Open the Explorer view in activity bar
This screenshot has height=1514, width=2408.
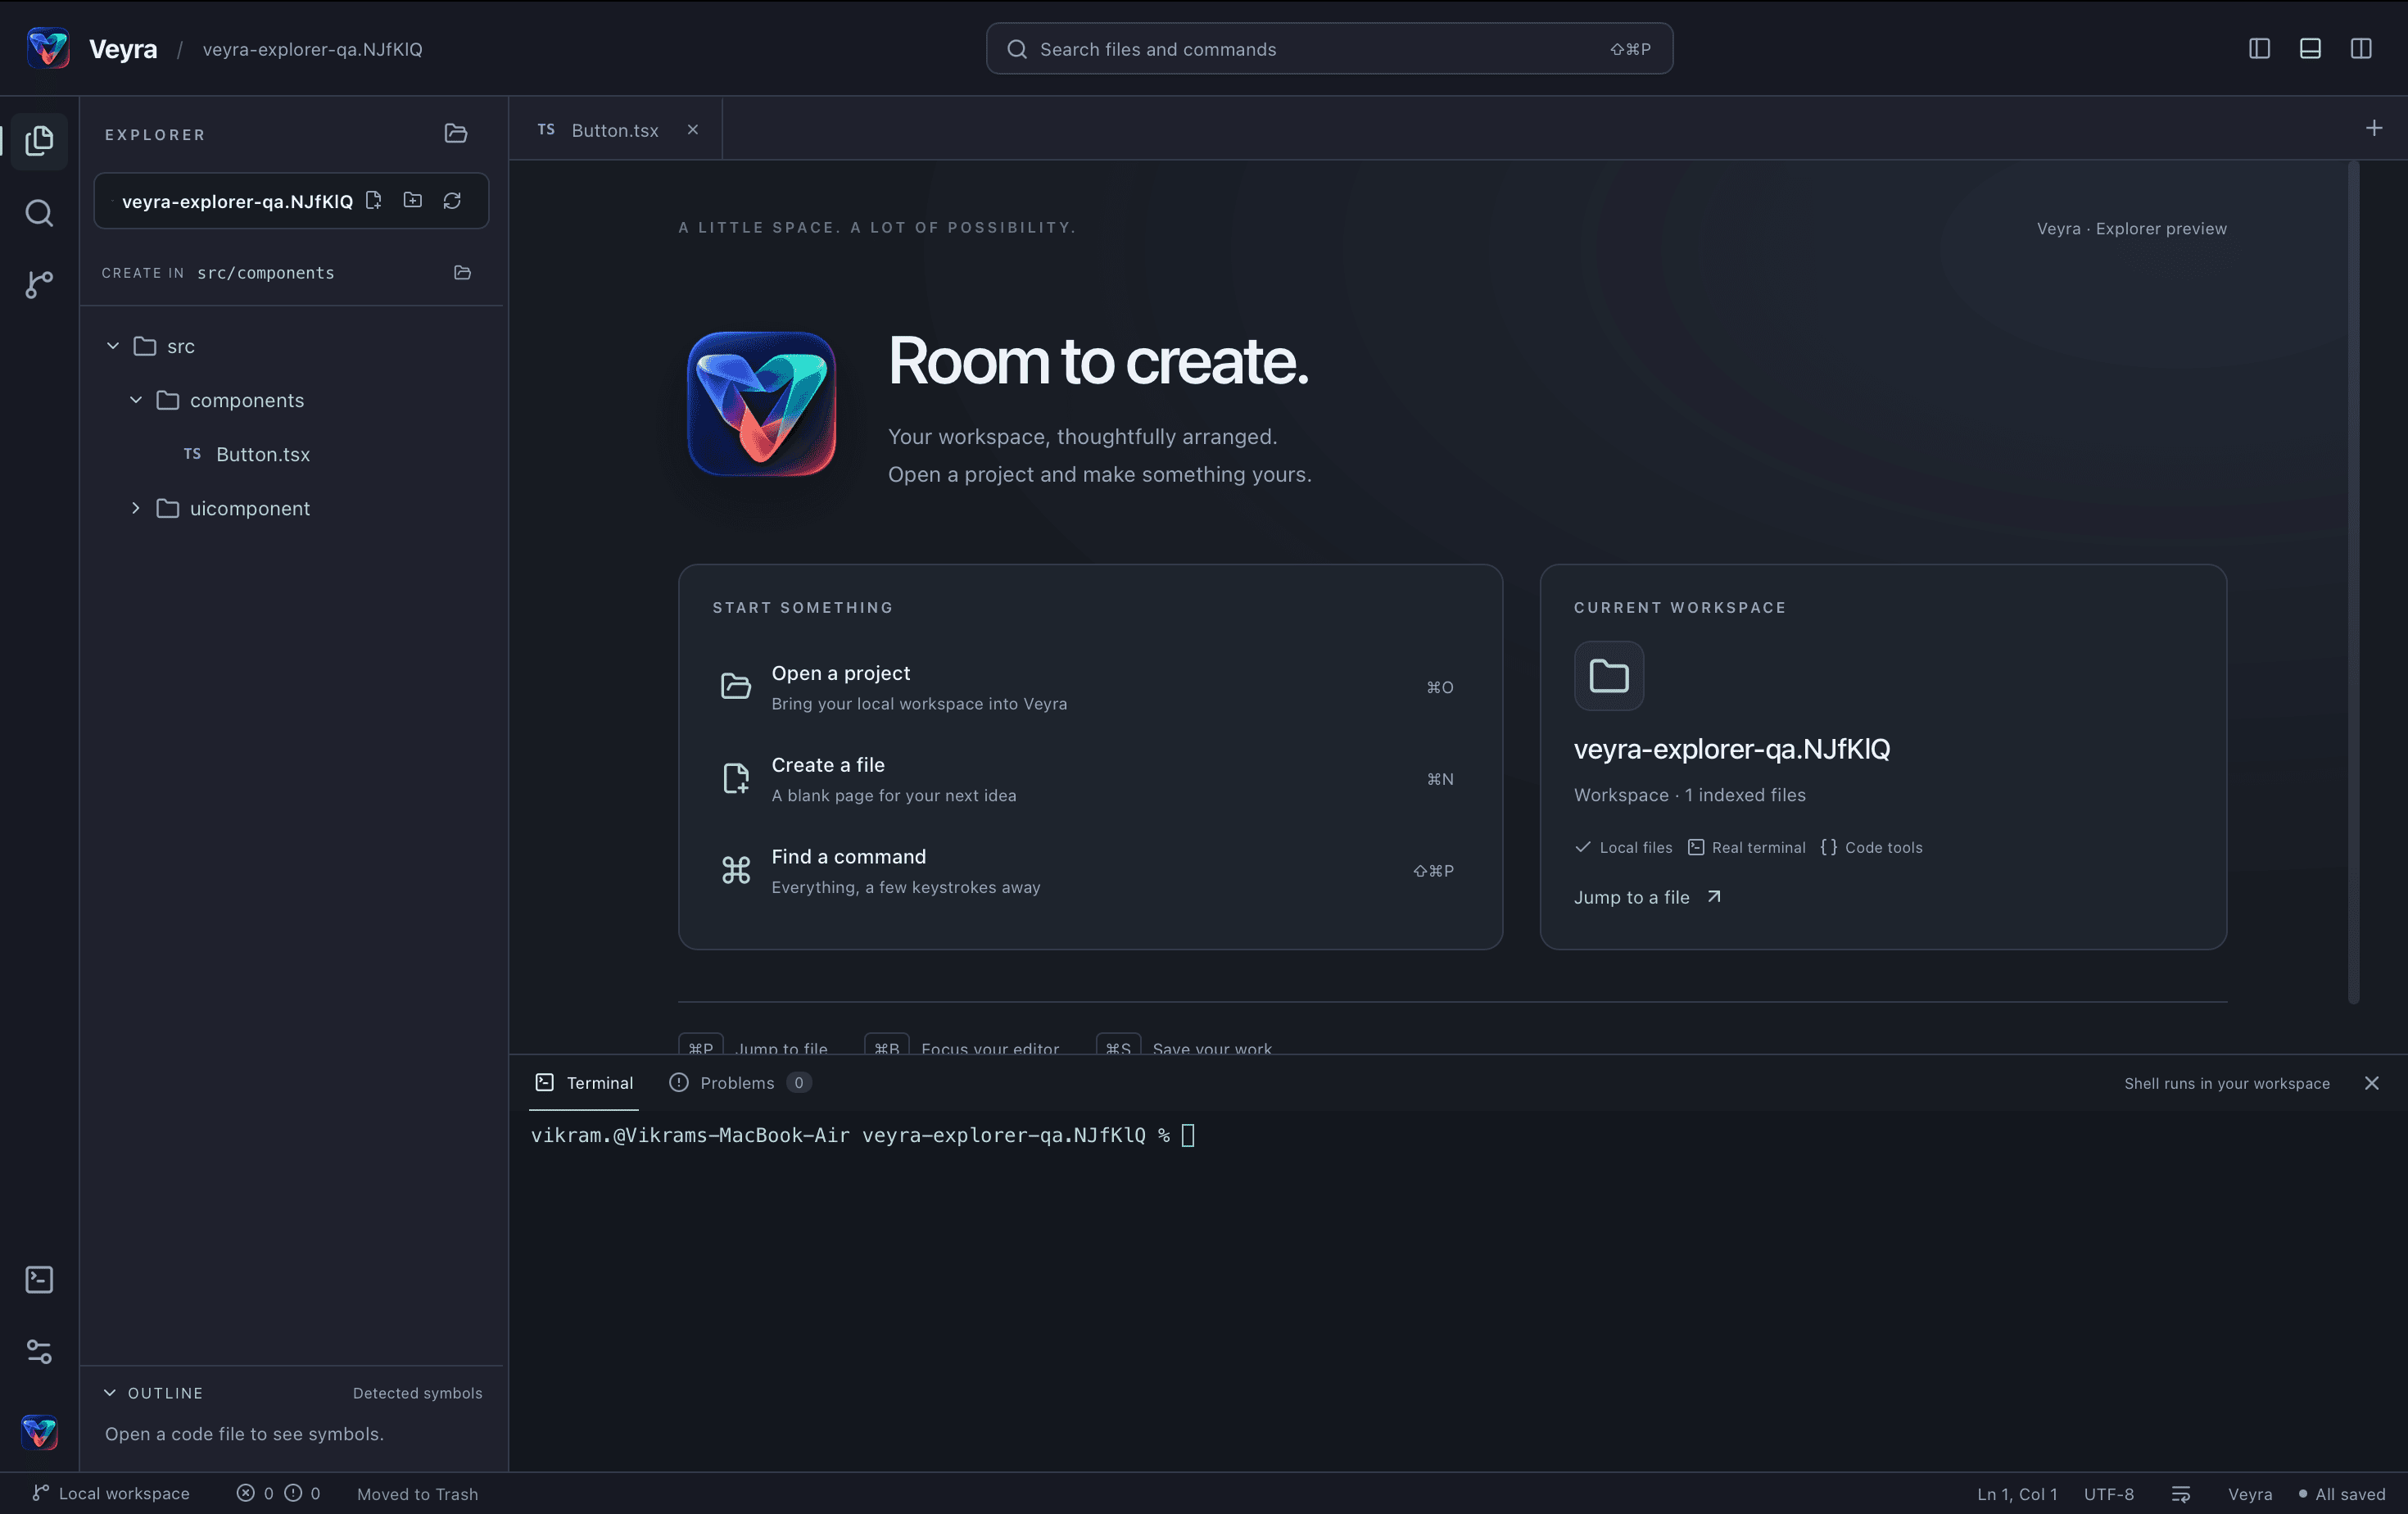[x=39, y=140]
